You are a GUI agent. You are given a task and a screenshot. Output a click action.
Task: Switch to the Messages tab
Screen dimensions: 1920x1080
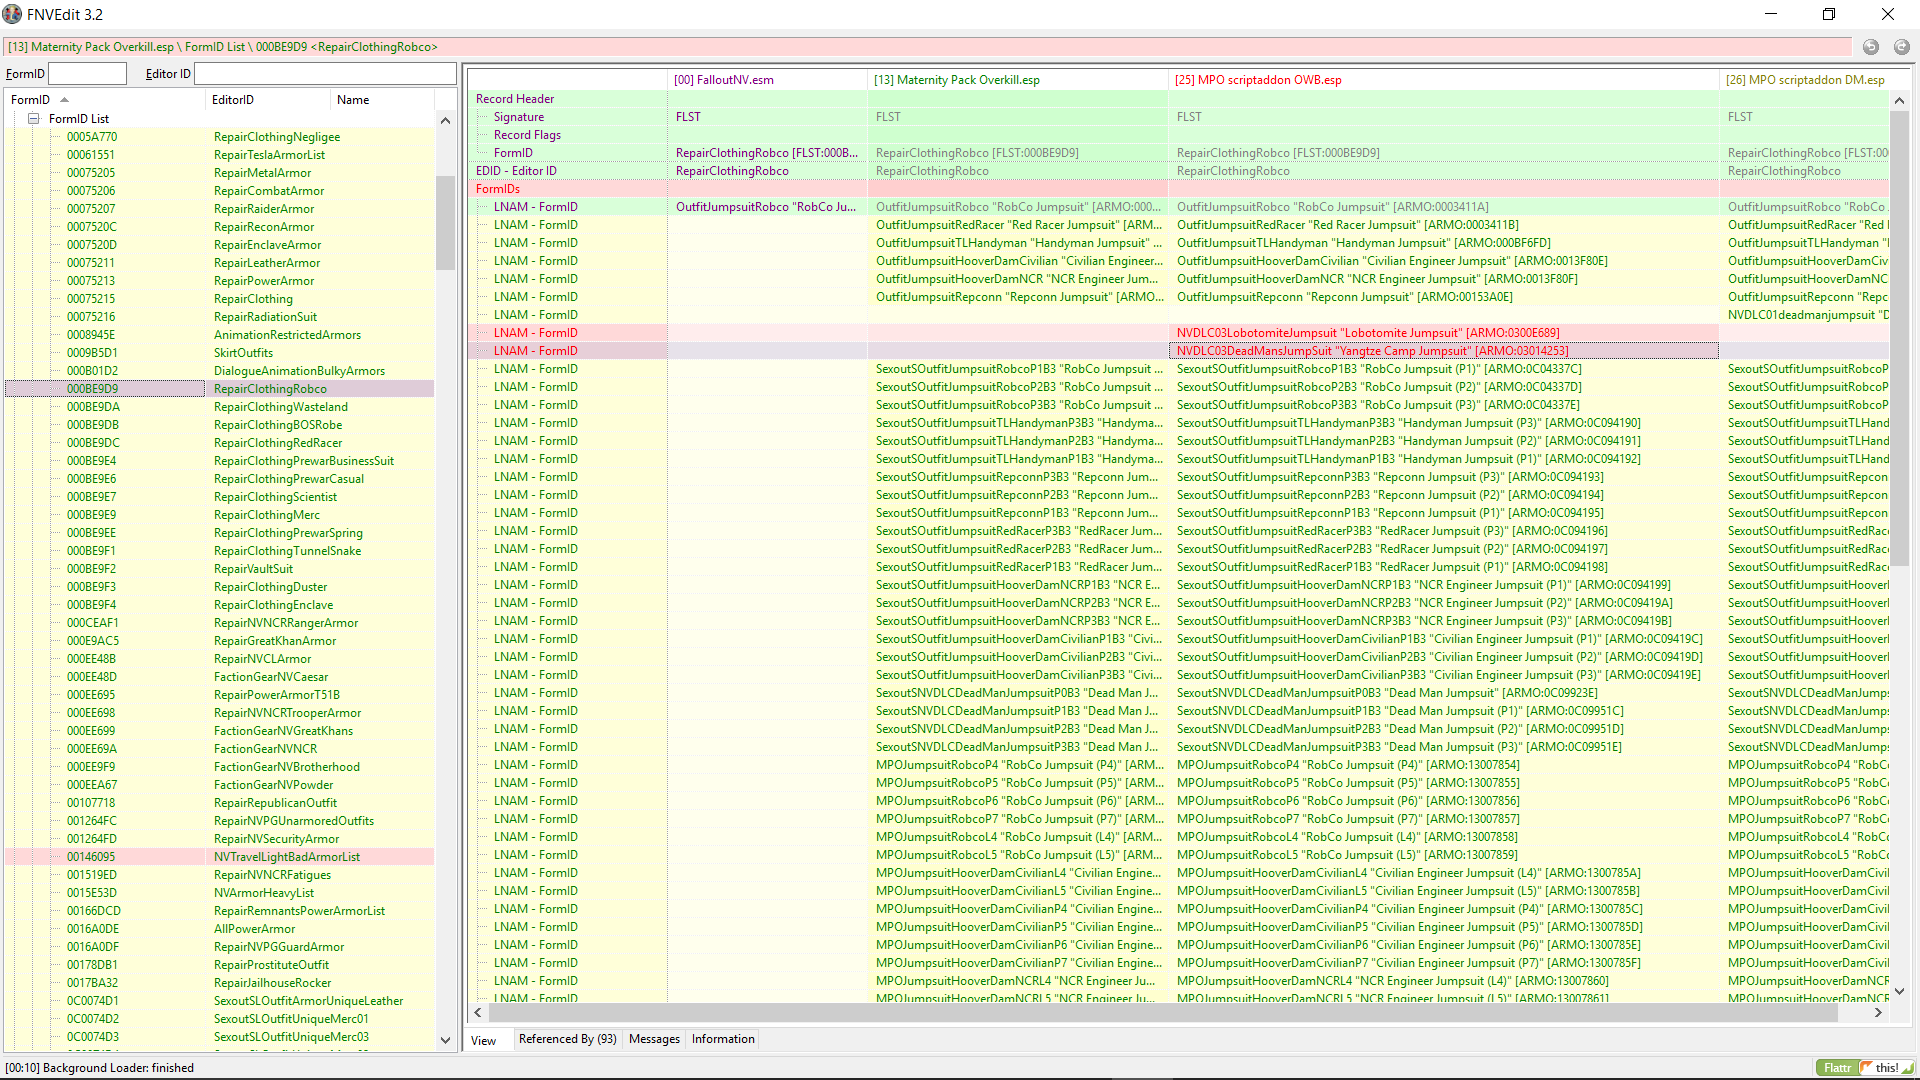pos(654,1039)
